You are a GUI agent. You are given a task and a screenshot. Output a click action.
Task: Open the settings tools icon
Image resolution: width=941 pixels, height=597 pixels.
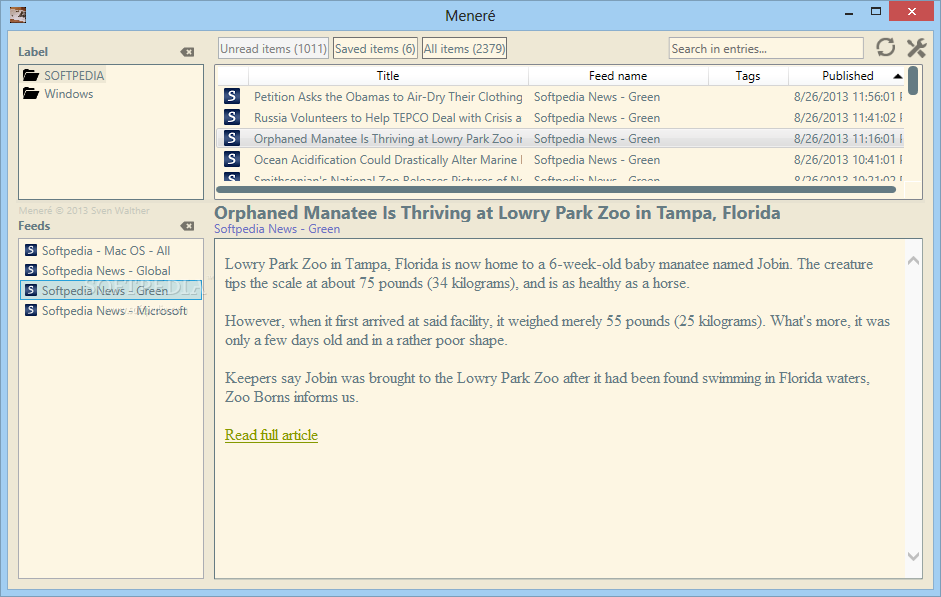916,47
